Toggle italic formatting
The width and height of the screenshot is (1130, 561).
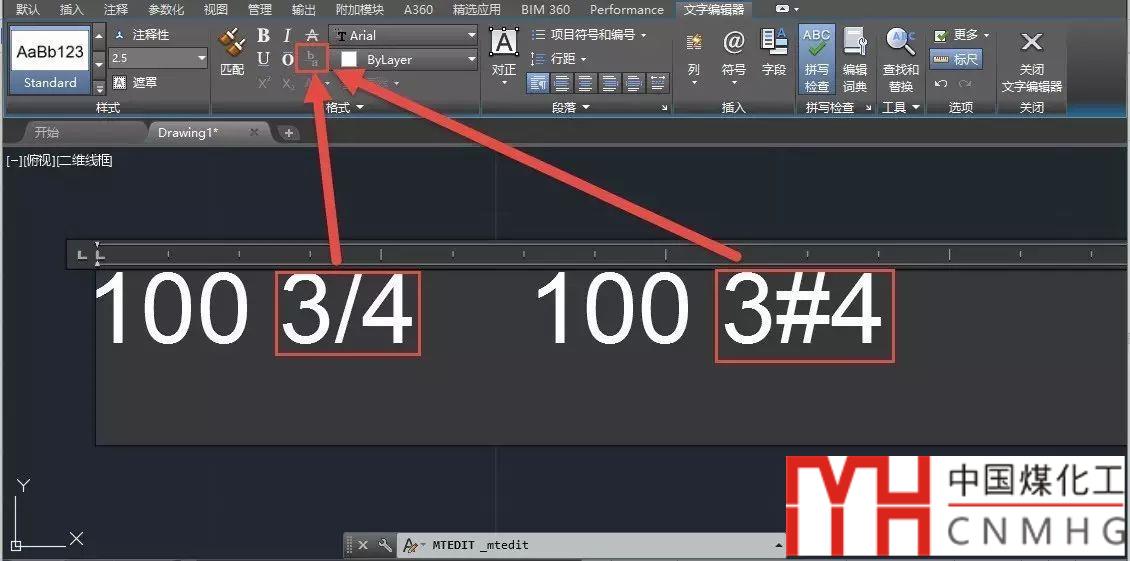[x=287, y=35]
